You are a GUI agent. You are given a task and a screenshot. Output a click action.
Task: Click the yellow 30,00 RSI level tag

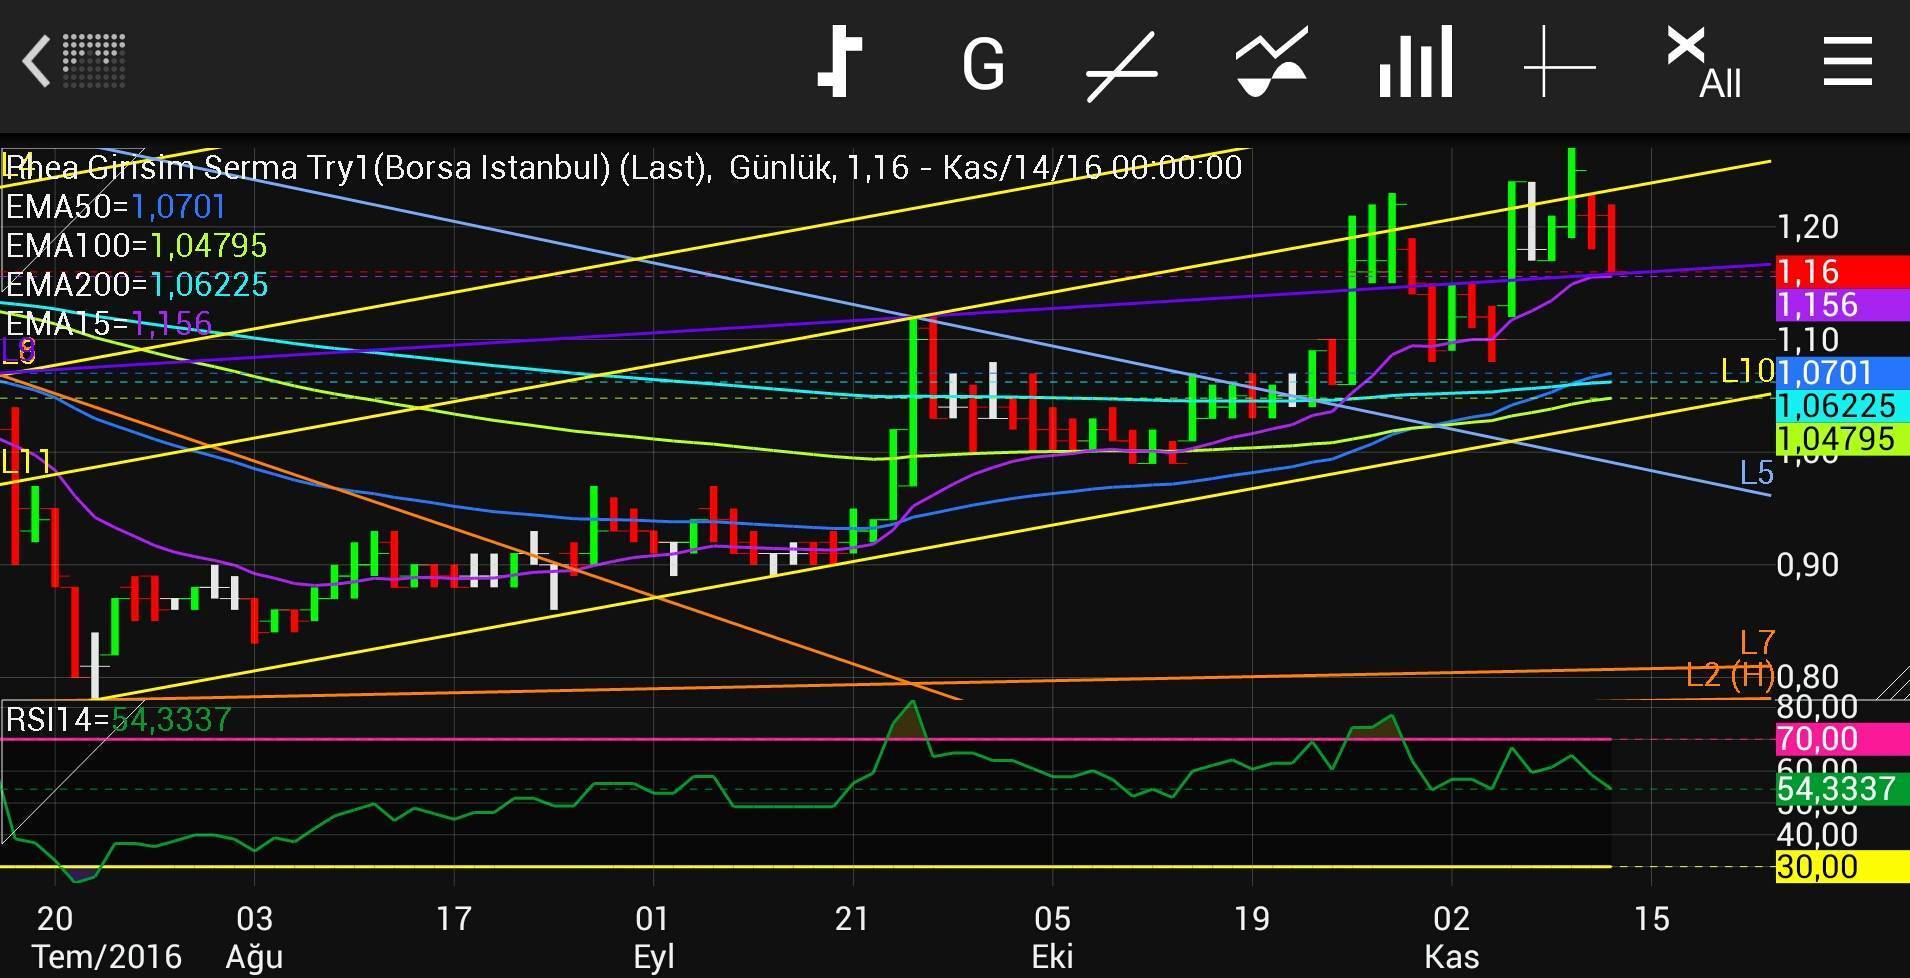point(1840,866)
